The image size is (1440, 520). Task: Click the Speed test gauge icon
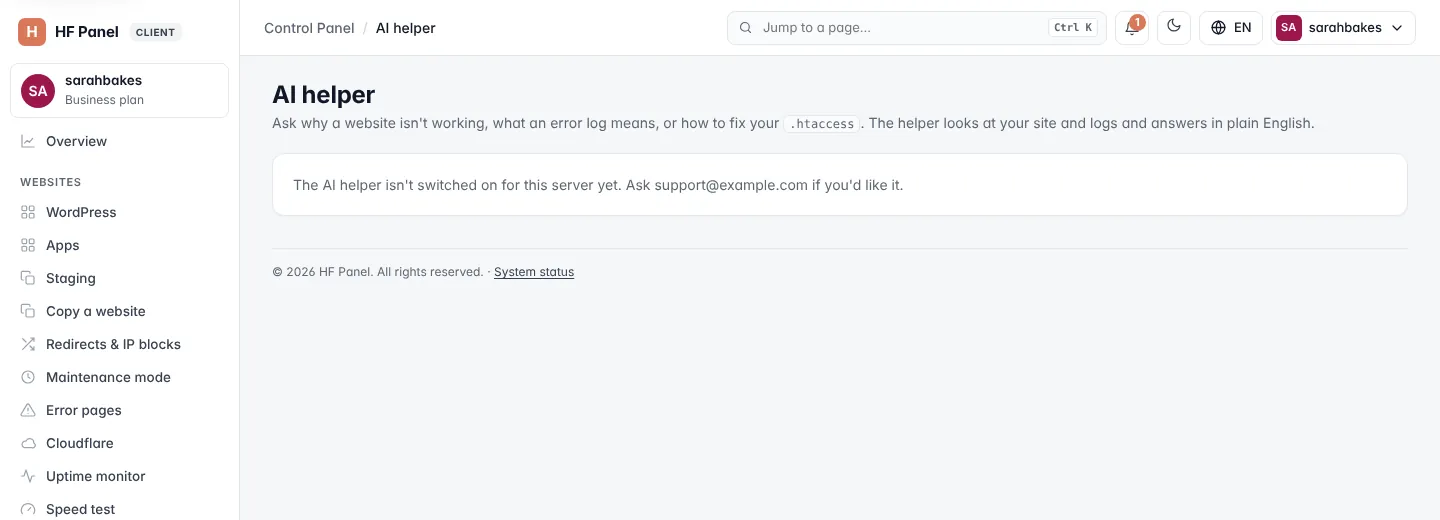(28, 509)
